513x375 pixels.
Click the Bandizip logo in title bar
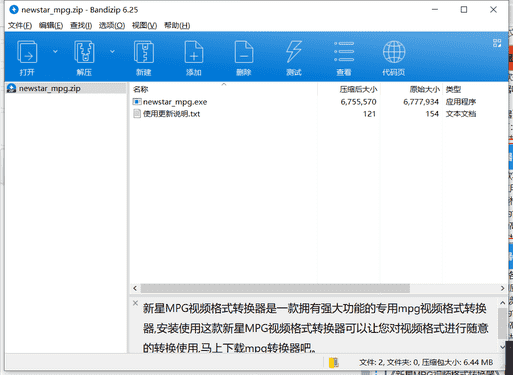point(14,10)
